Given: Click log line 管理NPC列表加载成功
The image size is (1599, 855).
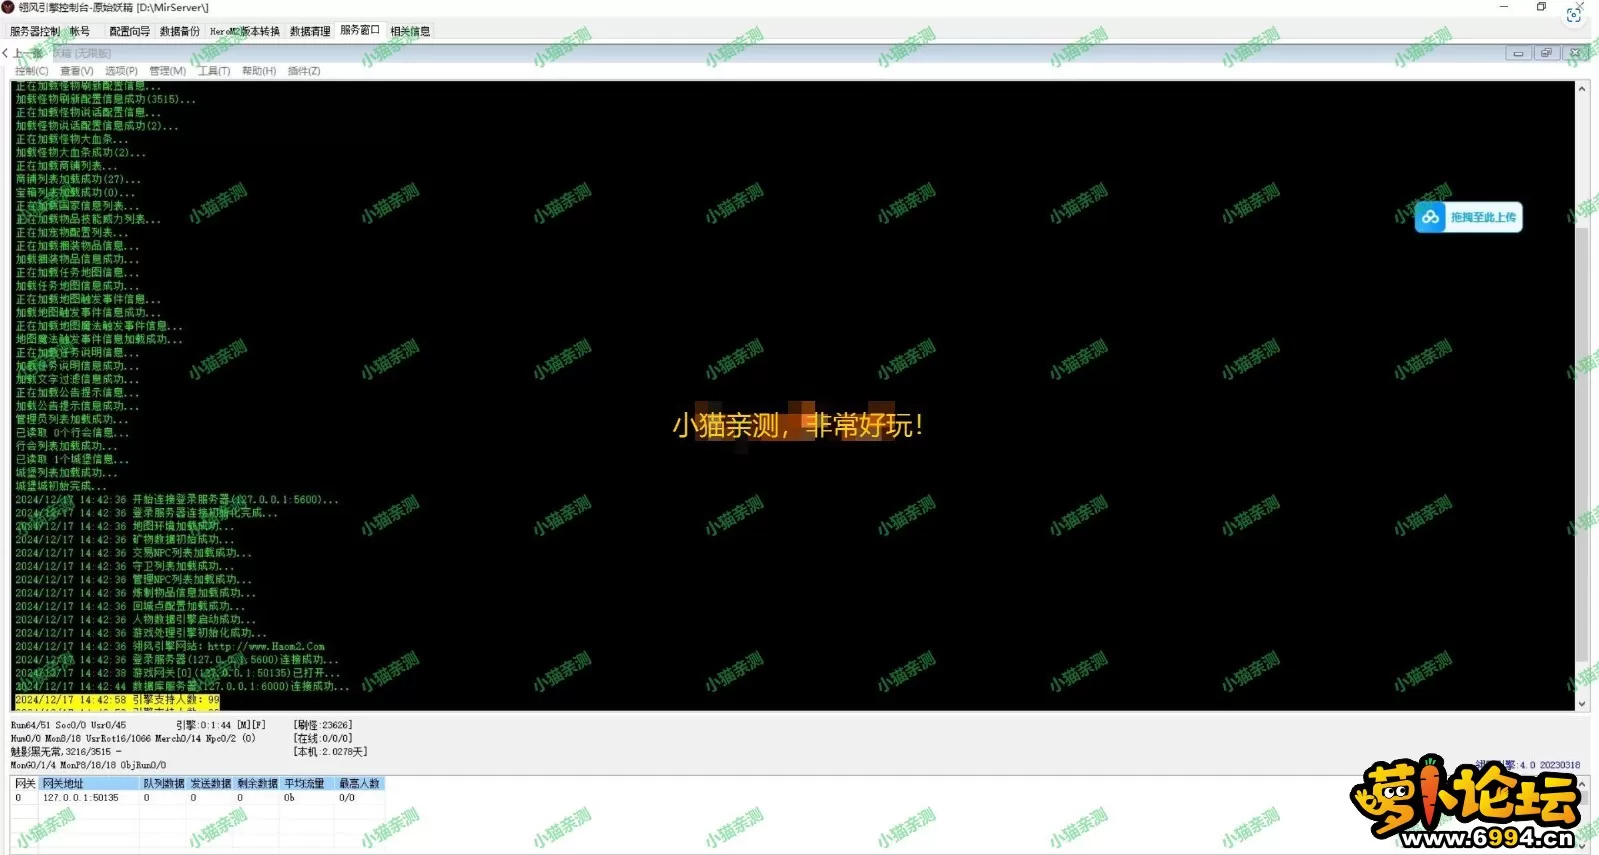Looking at the screenshot, I should coord(134,579).
